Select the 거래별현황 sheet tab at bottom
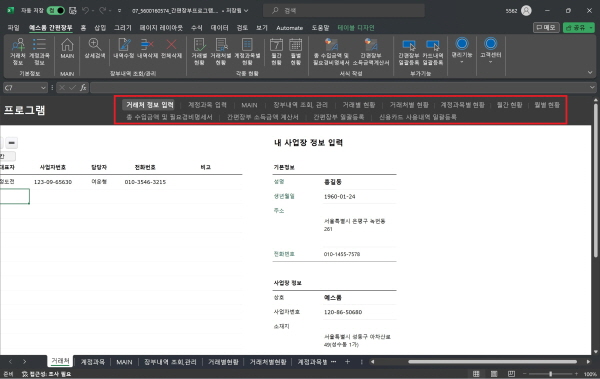Viewport: 600px width, 379px height. coord(223,362)
